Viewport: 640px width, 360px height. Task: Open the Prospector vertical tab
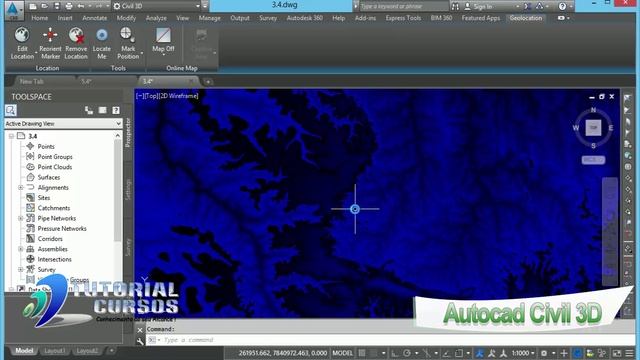pos(128,132)
